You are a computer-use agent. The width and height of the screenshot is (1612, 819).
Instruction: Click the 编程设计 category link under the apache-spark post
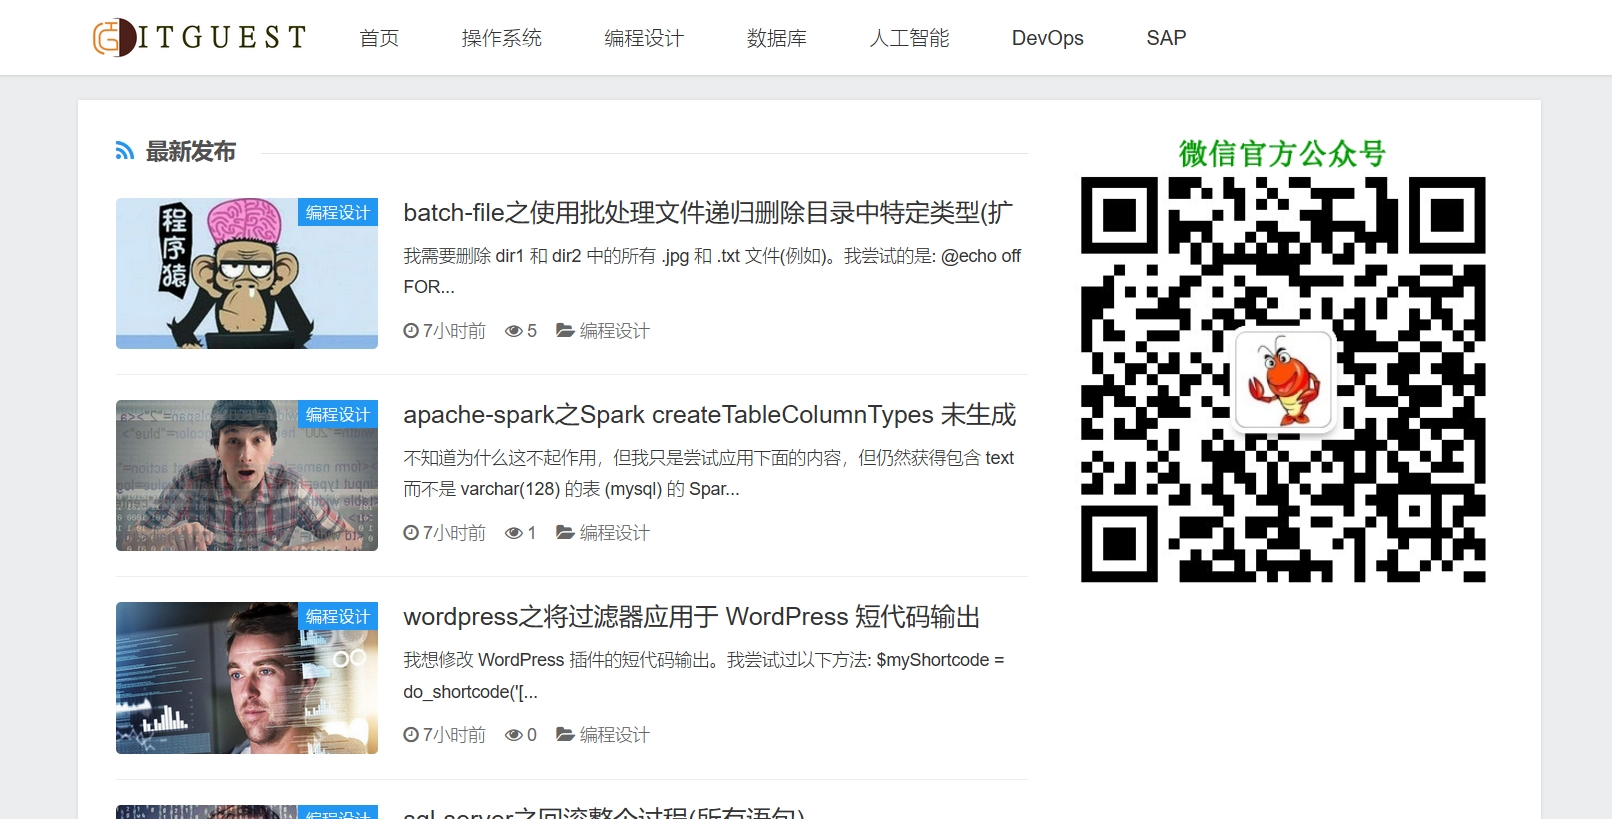pyautogui.click(x=614, y=533)
